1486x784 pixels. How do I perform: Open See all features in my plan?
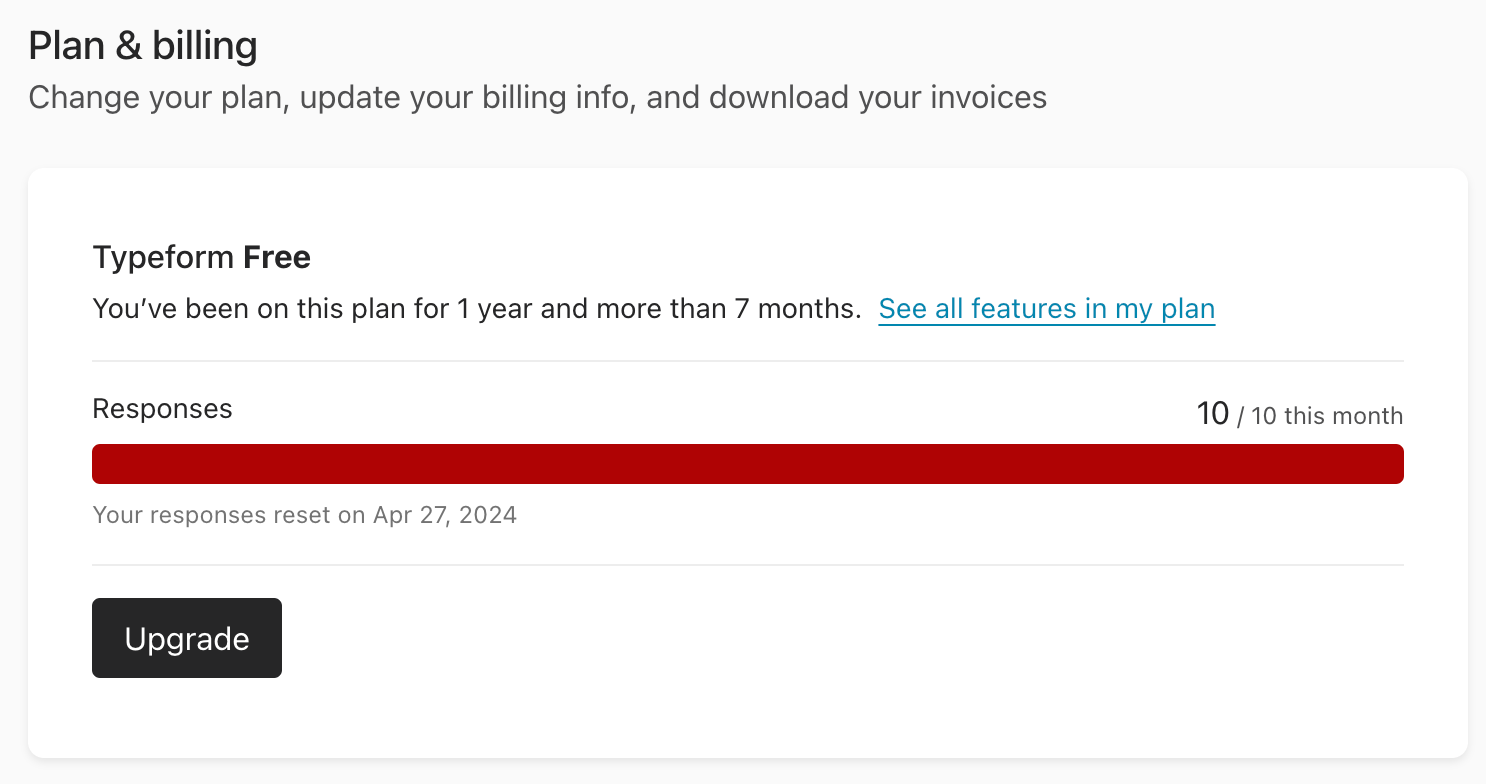[1047, 309]
